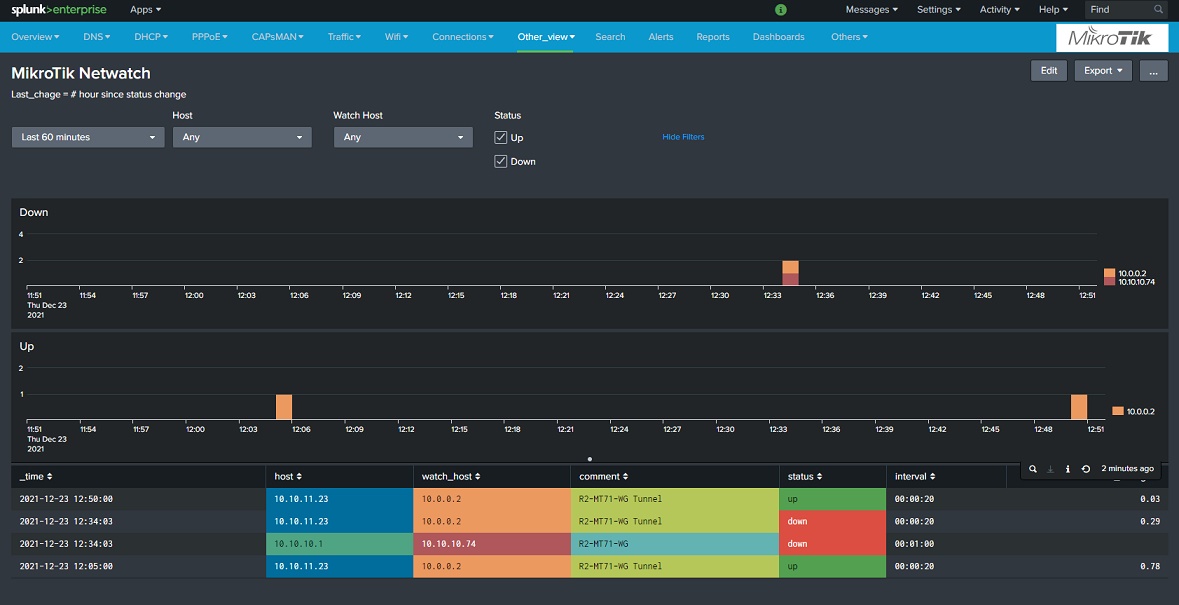
Task: Expand the Apps menu
Action: (x=145, y=10)
